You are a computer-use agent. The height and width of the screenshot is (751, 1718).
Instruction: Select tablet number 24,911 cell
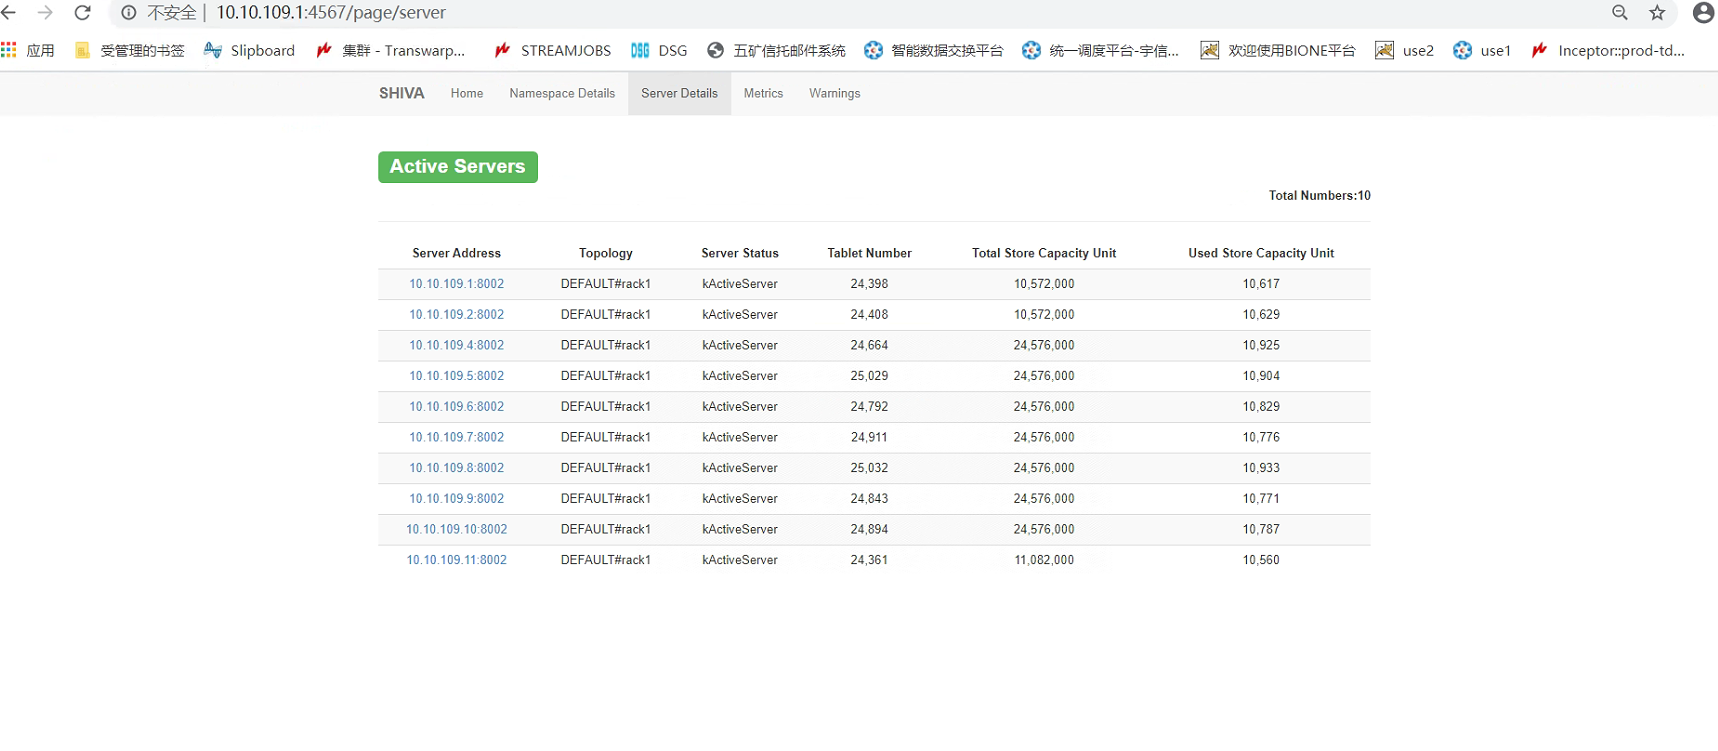click(870, 438)
